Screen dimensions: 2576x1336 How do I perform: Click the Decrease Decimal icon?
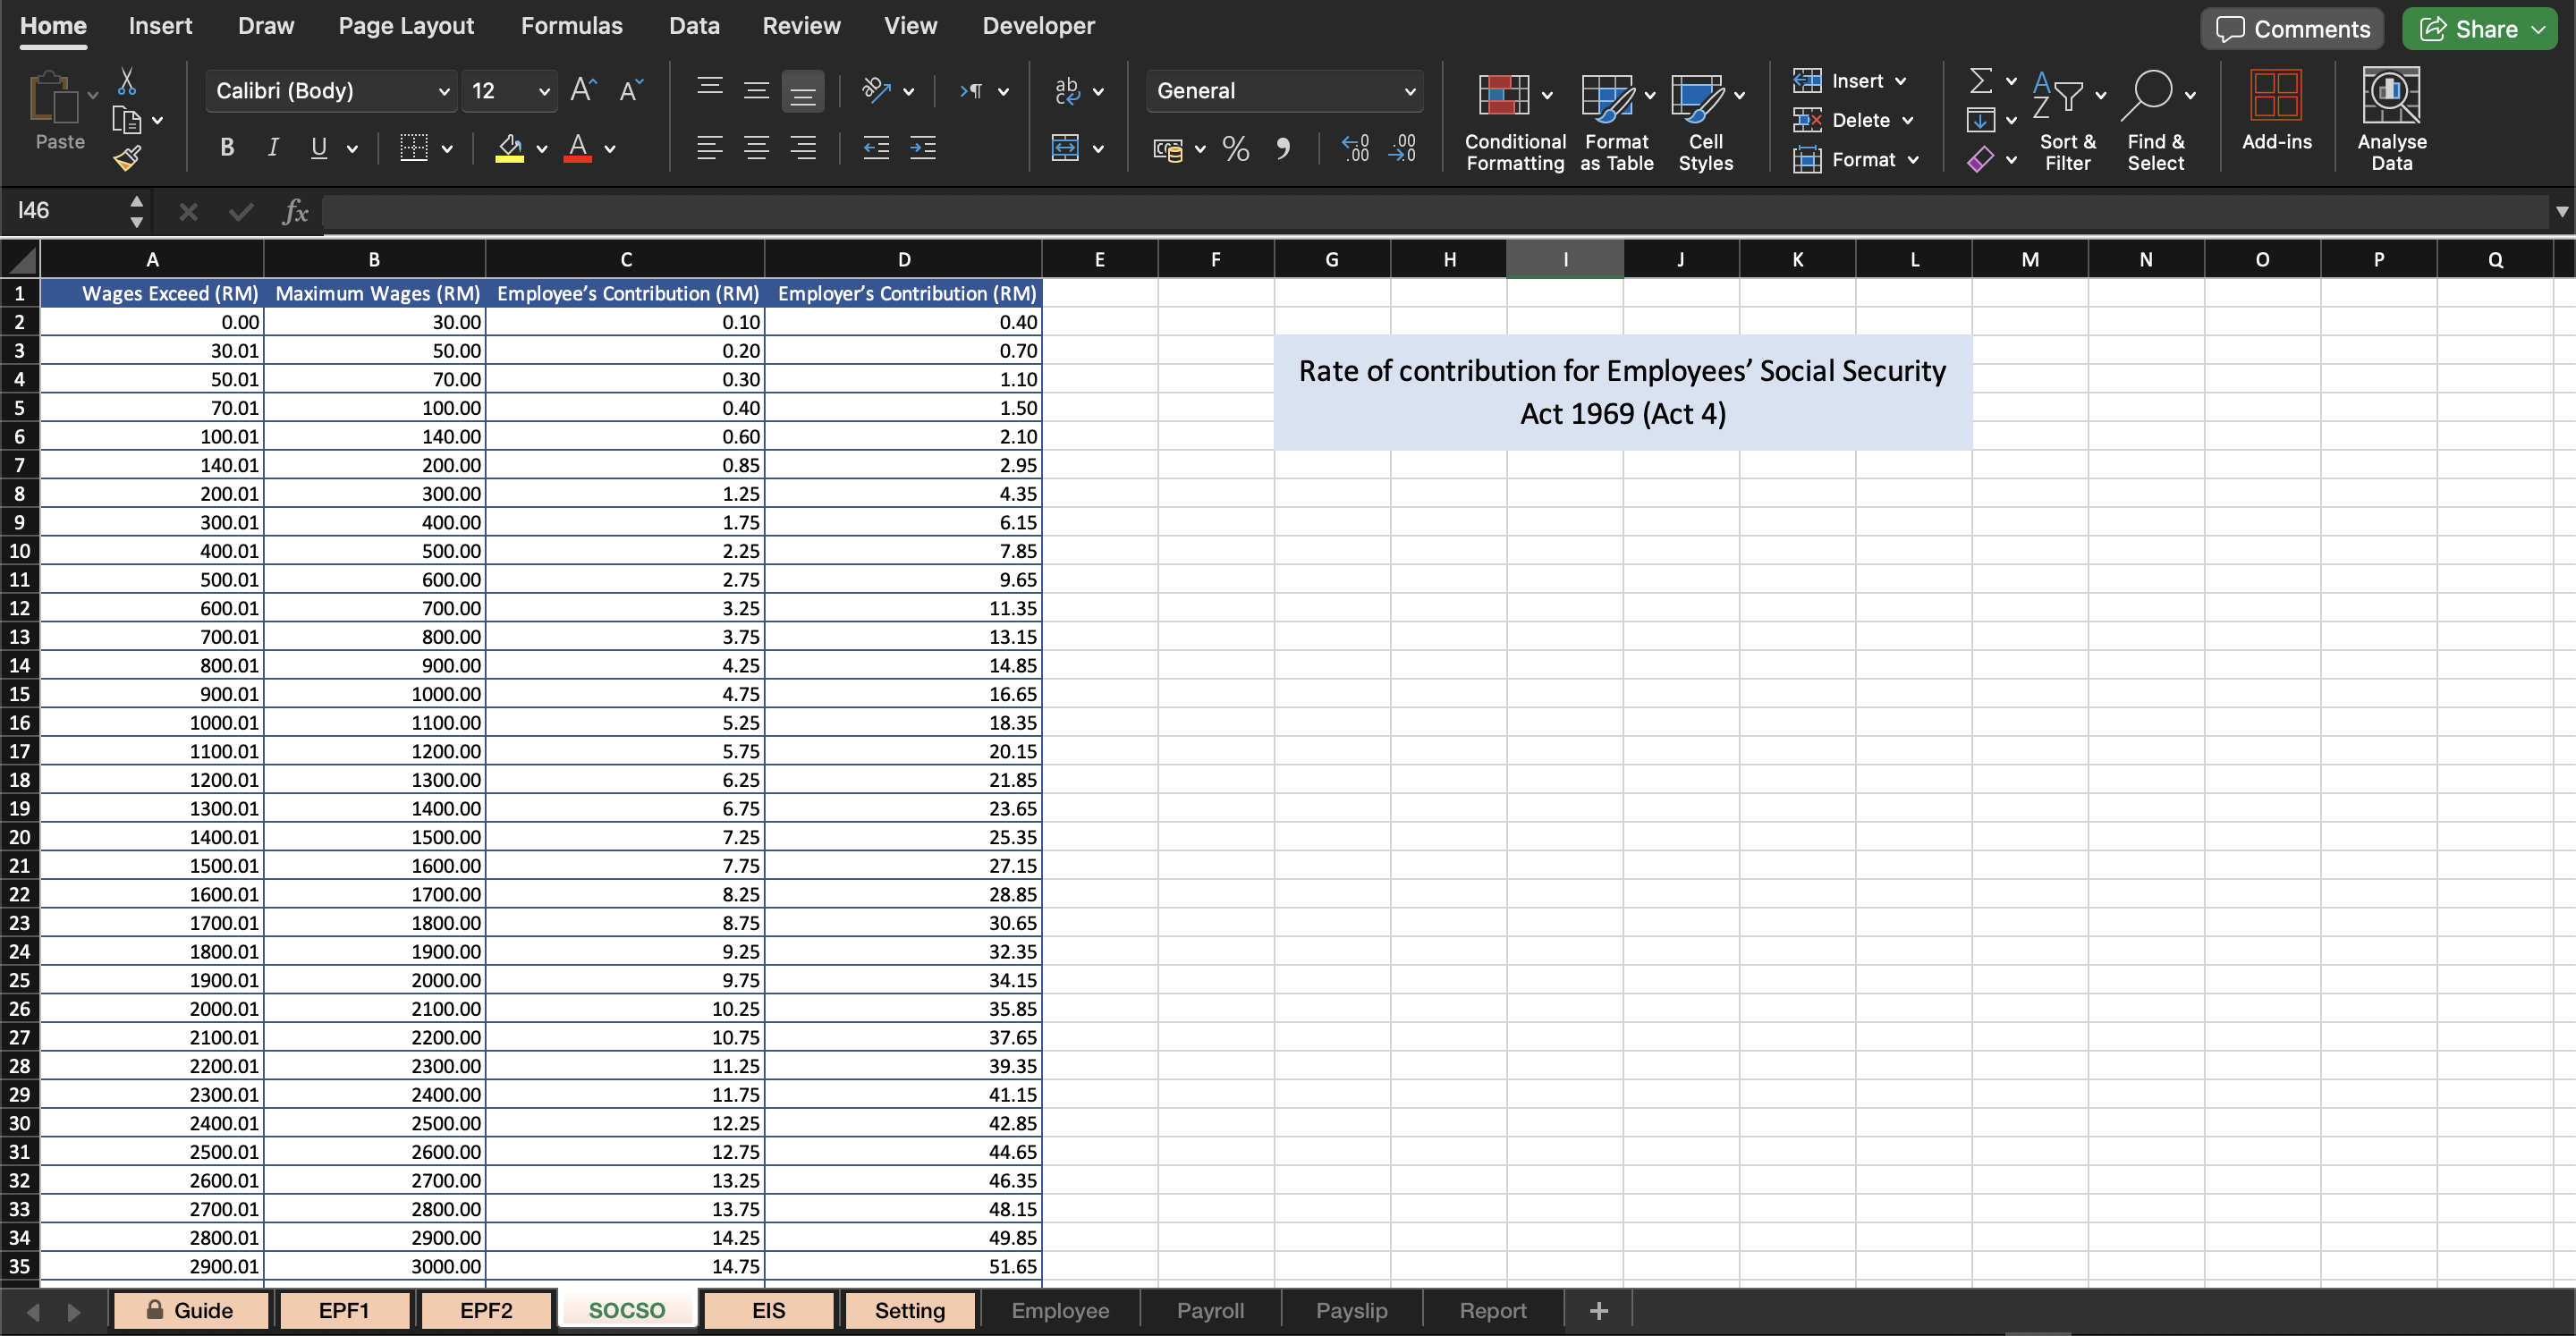click(x=1402, y=149)
